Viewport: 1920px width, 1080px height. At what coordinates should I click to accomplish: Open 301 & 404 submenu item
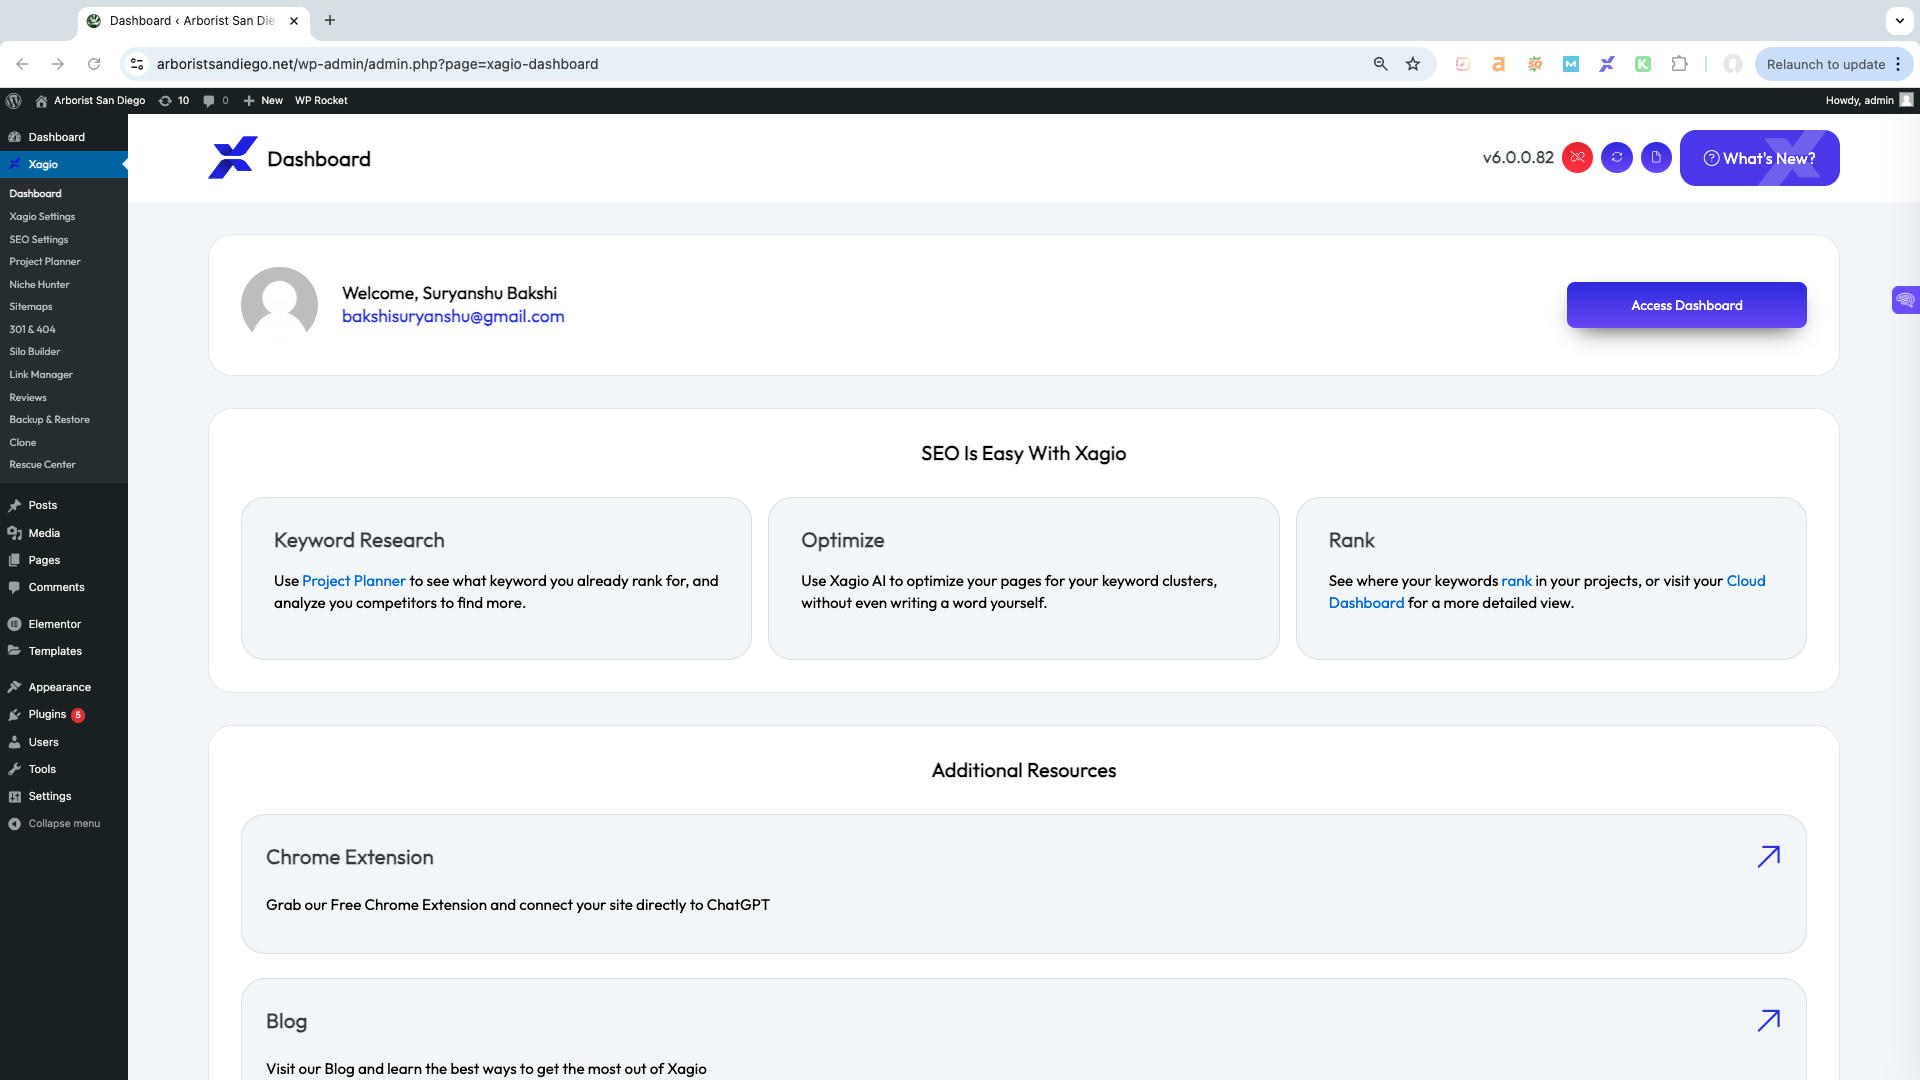(x=33, y=330)
